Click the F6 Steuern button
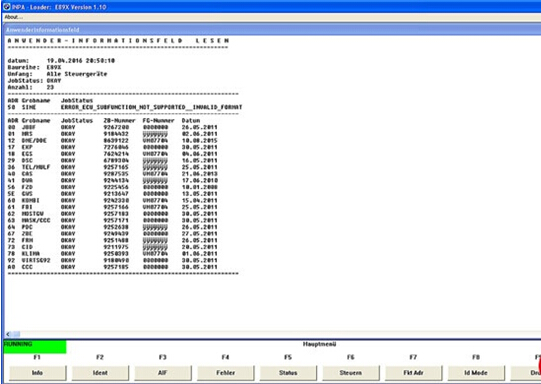 click(351, 373)
